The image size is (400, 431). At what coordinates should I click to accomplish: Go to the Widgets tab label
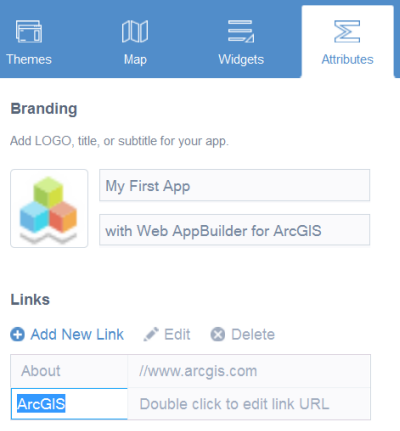click(241, 59)
